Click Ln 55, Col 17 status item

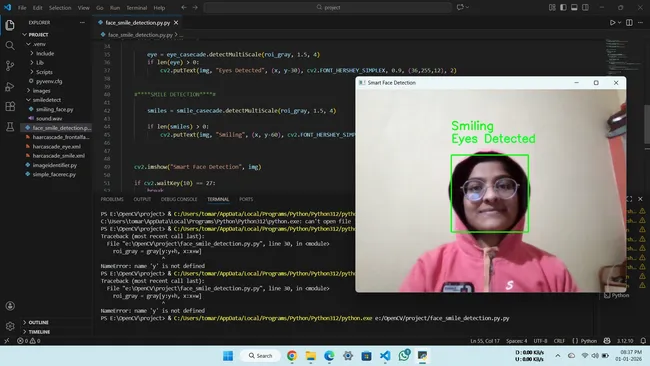point(485,341)
